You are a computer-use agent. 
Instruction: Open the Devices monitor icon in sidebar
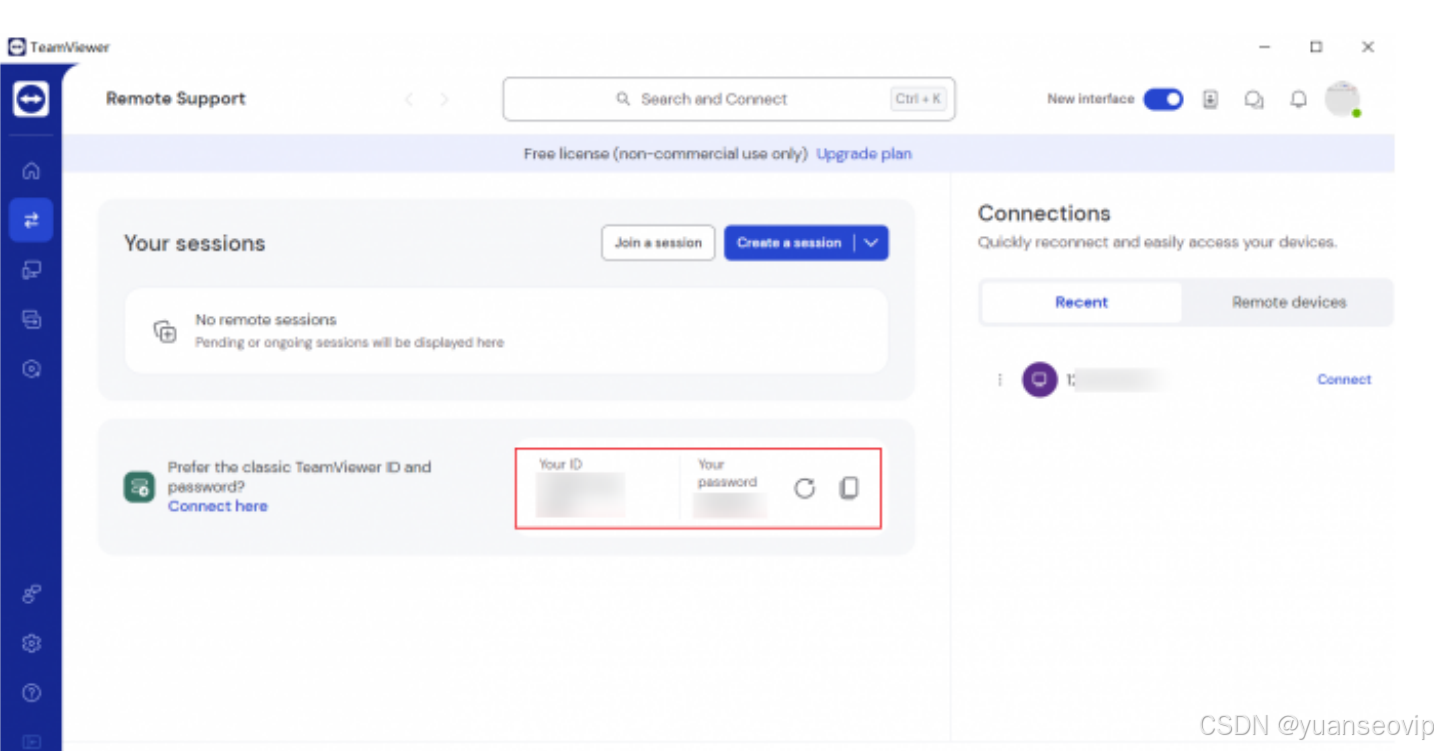[31, 270]
